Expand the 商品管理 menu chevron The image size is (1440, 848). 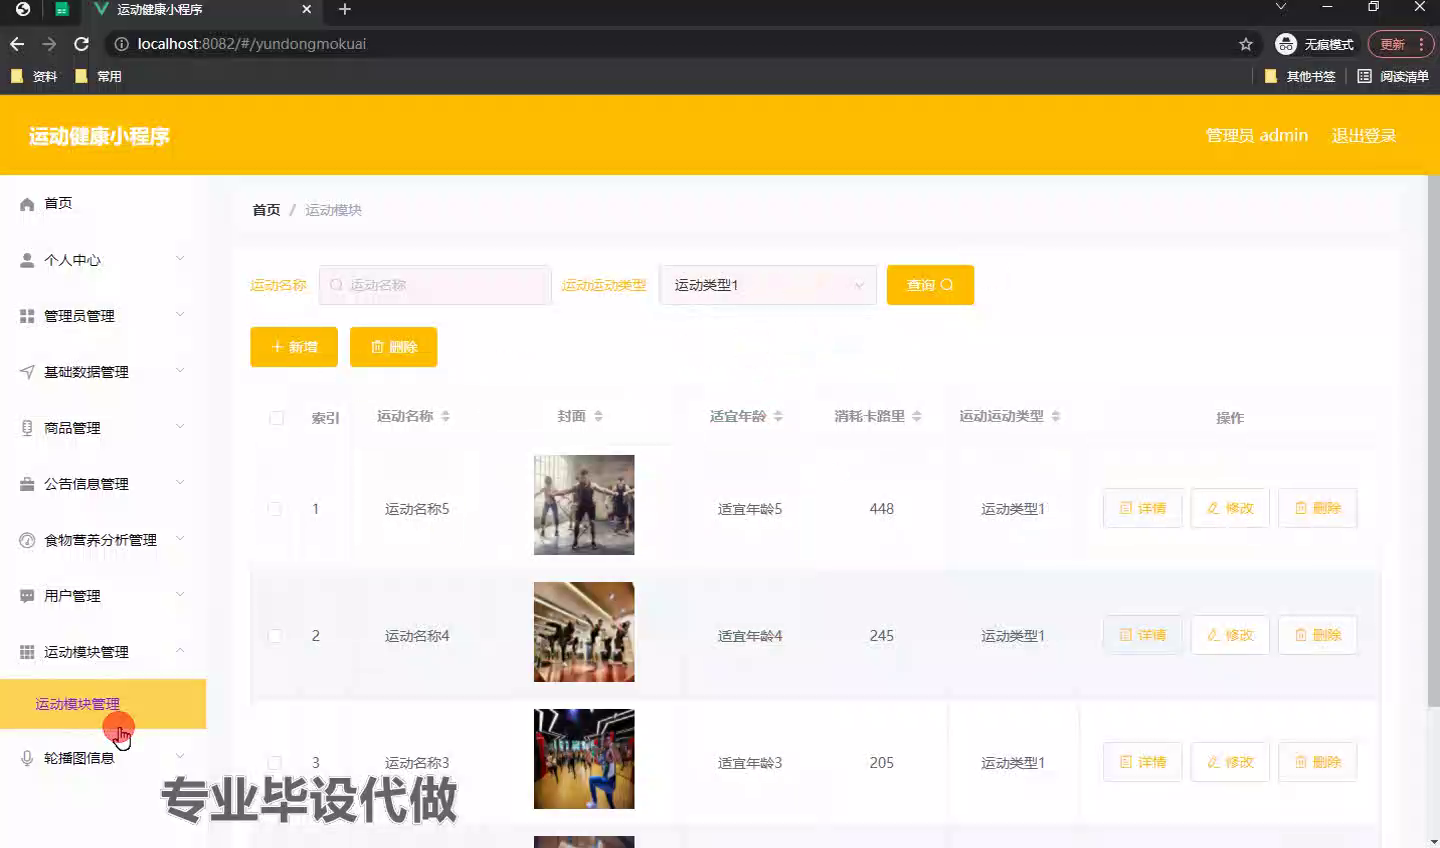180,427
